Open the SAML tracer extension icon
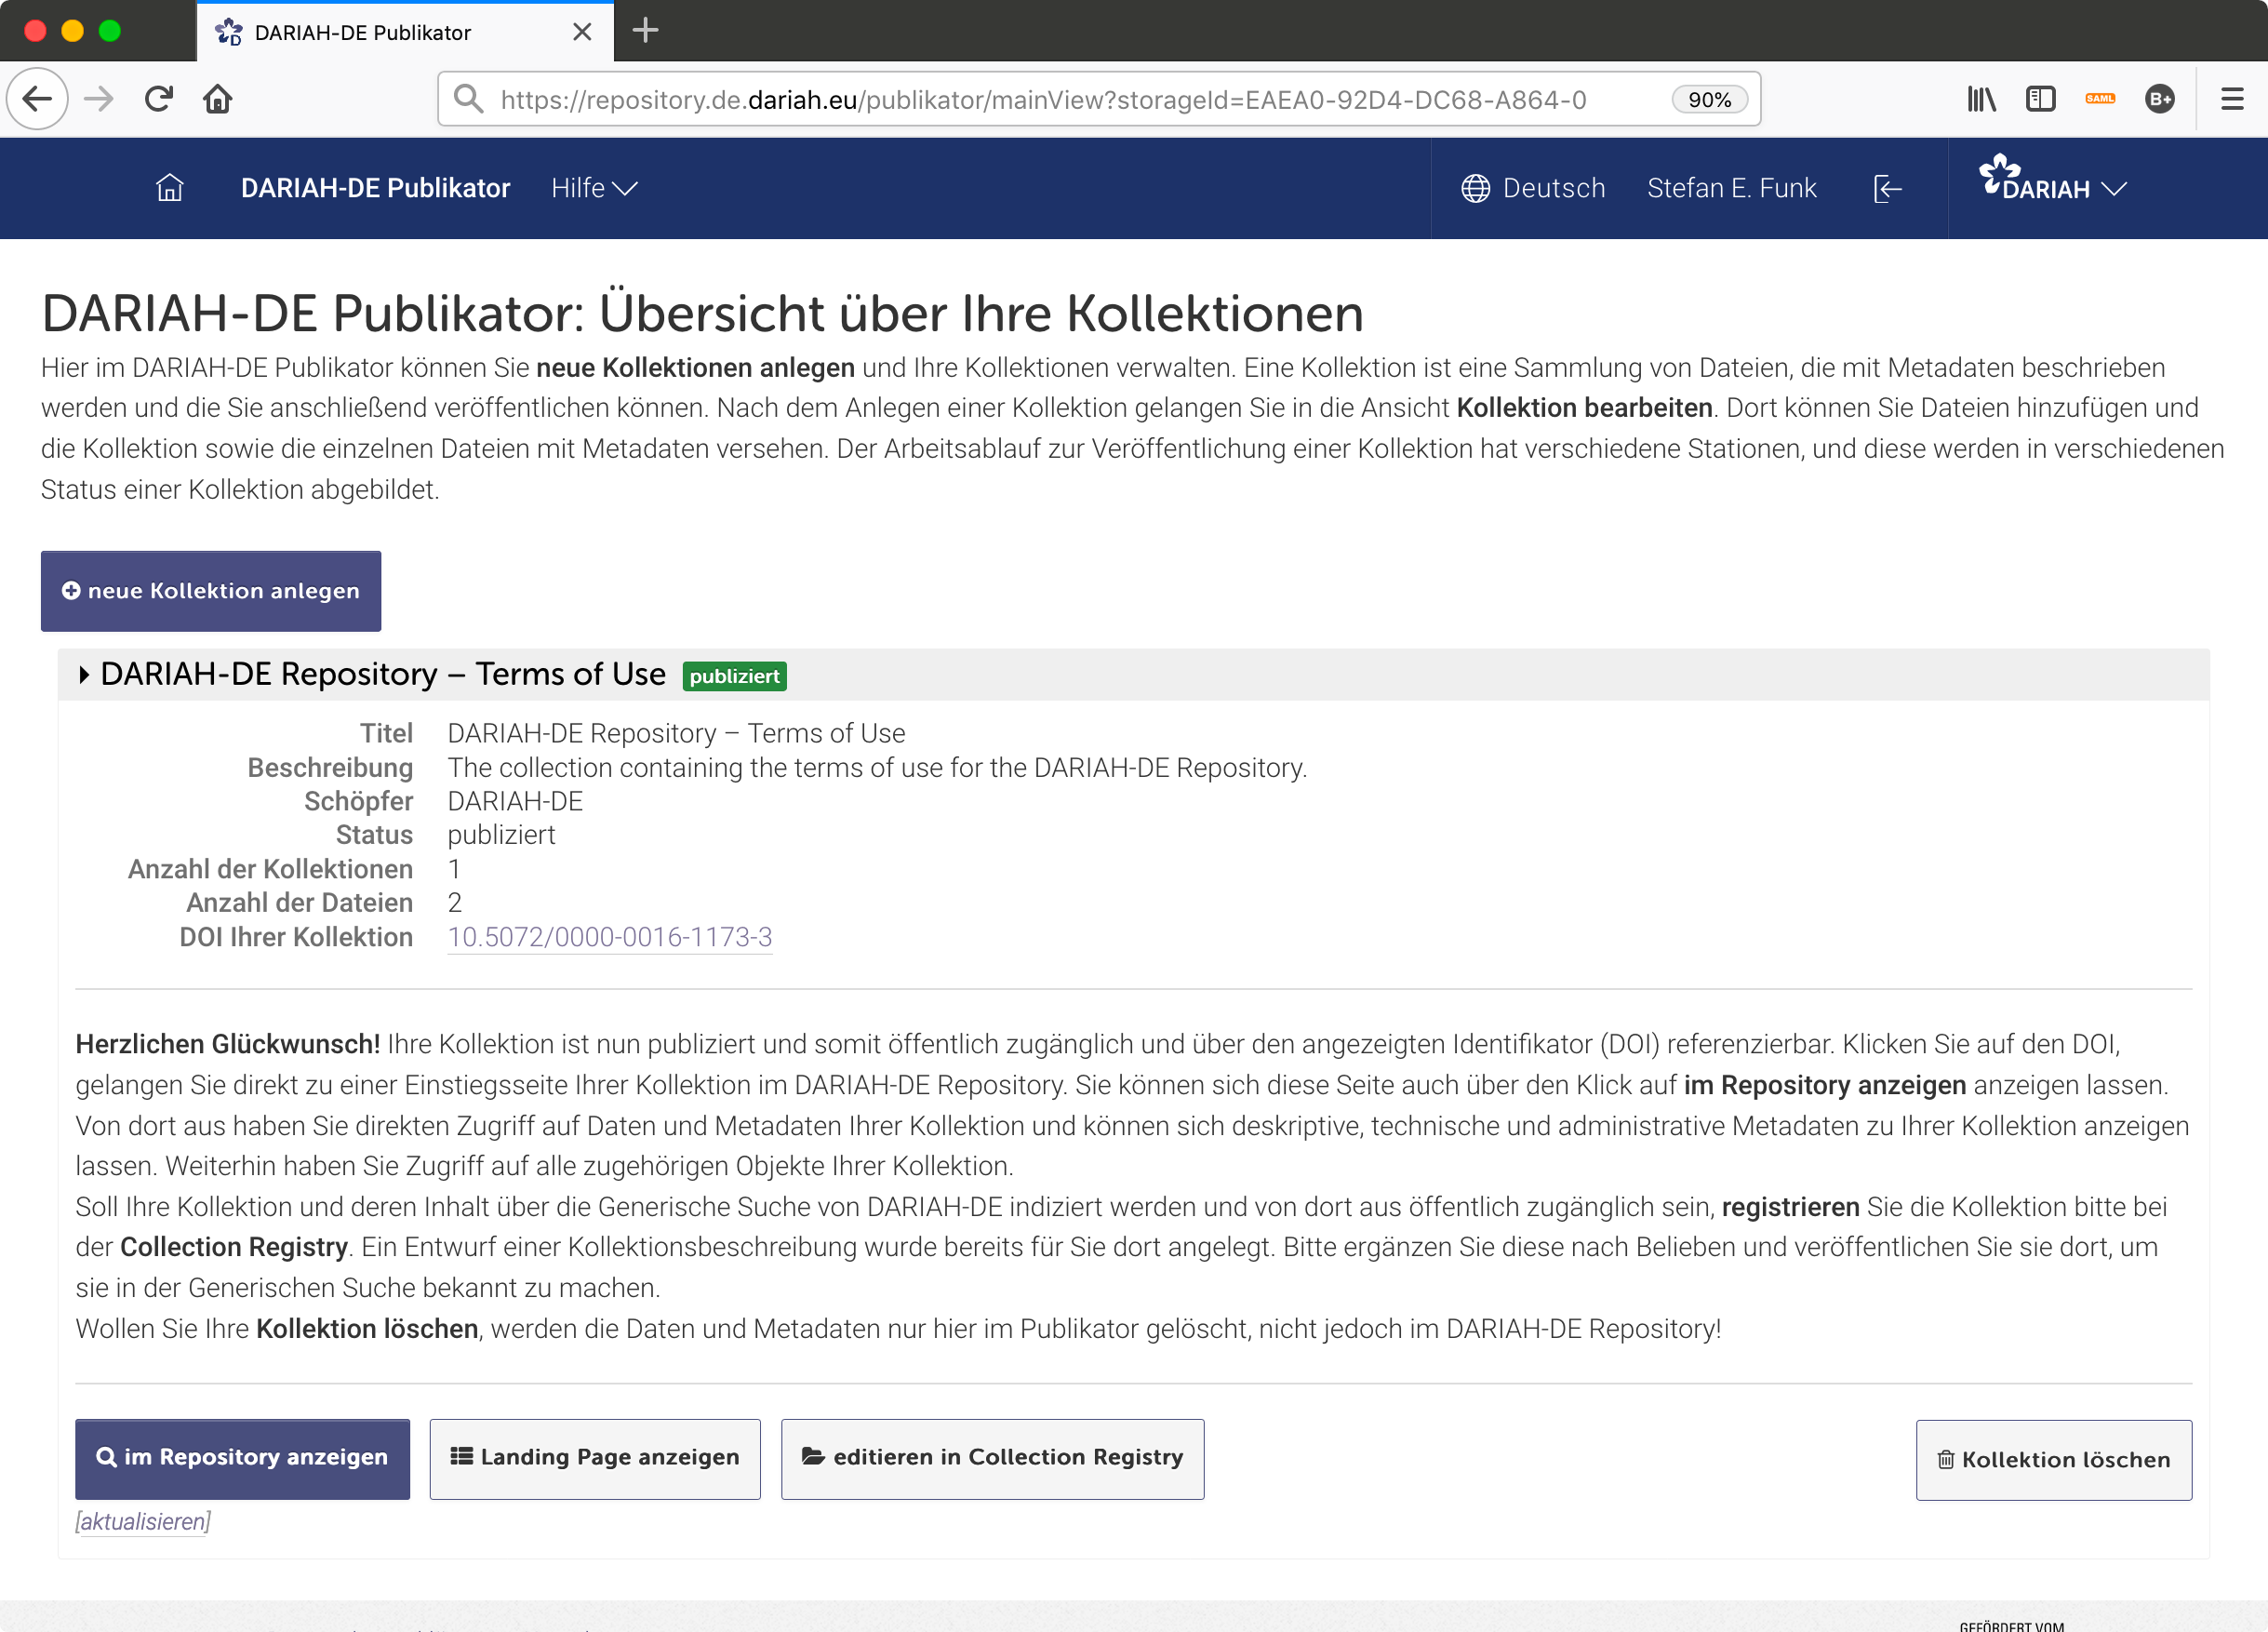Screen dimensions: 2268x1632 click(2101, 98)
